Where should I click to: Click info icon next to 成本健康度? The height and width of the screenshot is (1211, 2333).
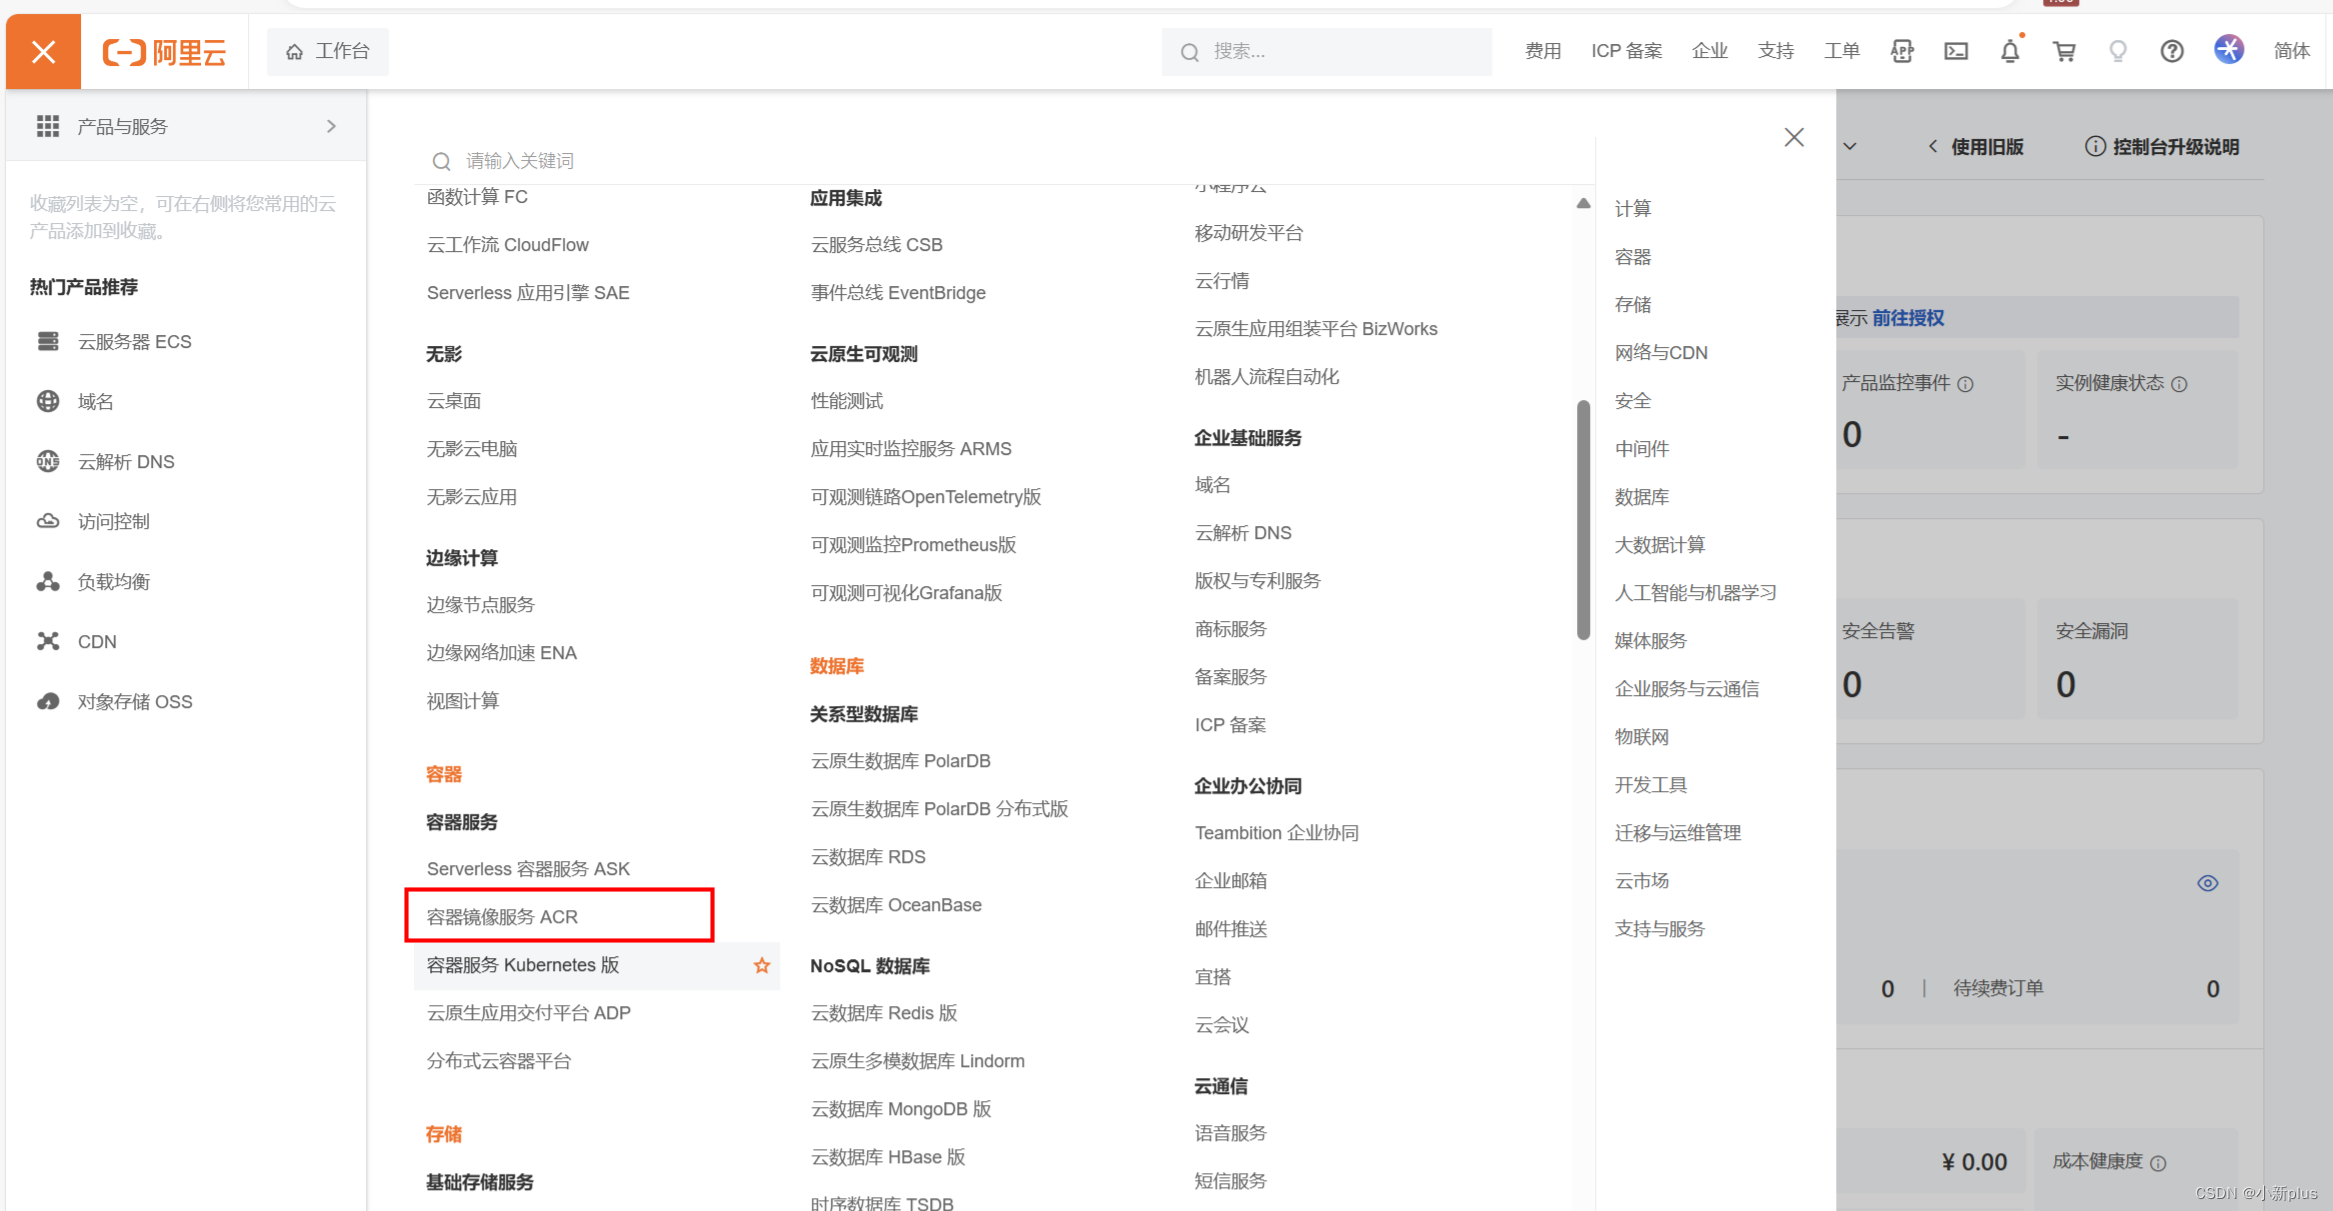2158,1163
